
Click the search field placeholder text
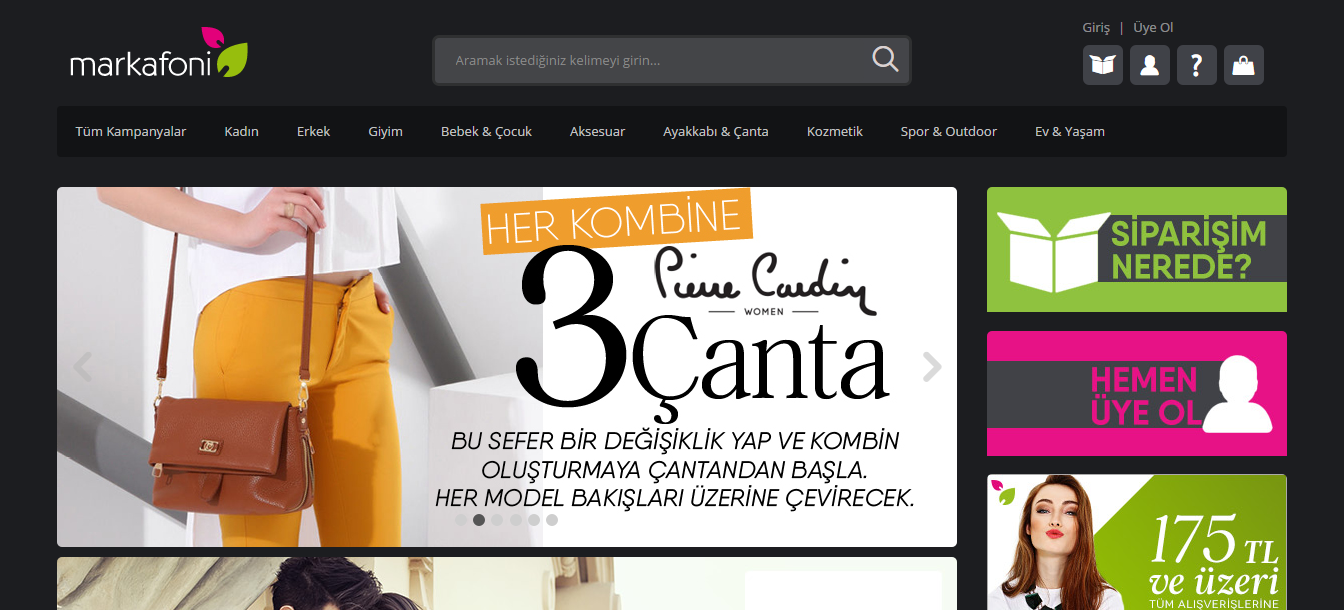[x=557, y=61]
